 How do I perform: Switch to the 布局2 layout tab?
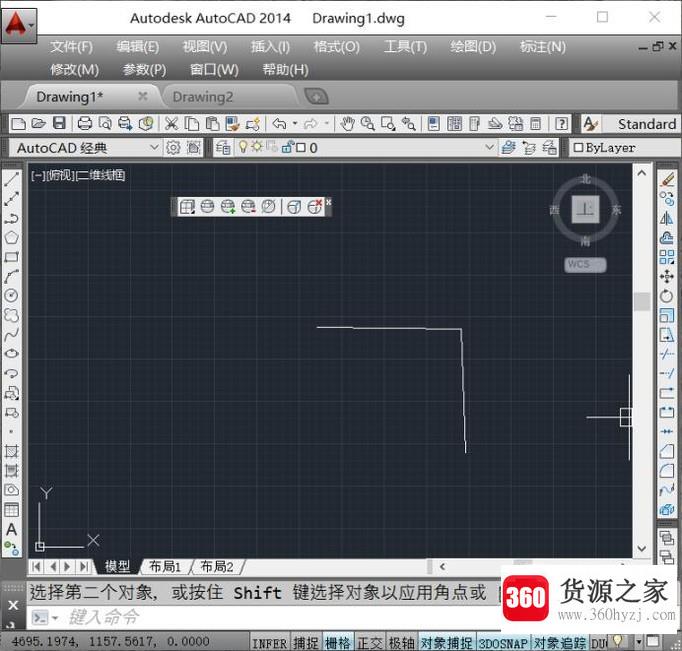pyautogui.click(x=216, y=566)
